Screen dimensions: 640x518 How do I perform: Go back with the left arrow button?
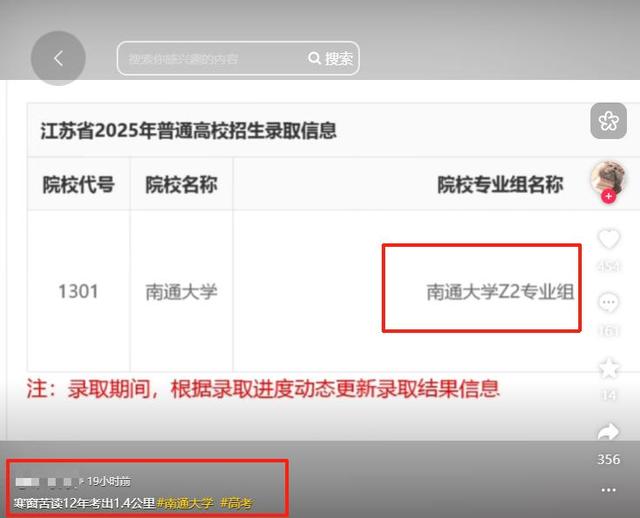58,58
